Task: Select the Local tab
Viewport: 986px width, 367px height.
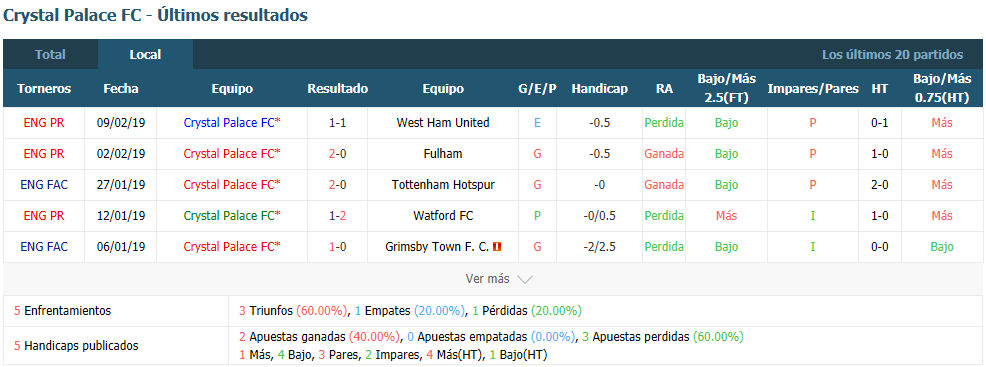Action: click(145, 55)
